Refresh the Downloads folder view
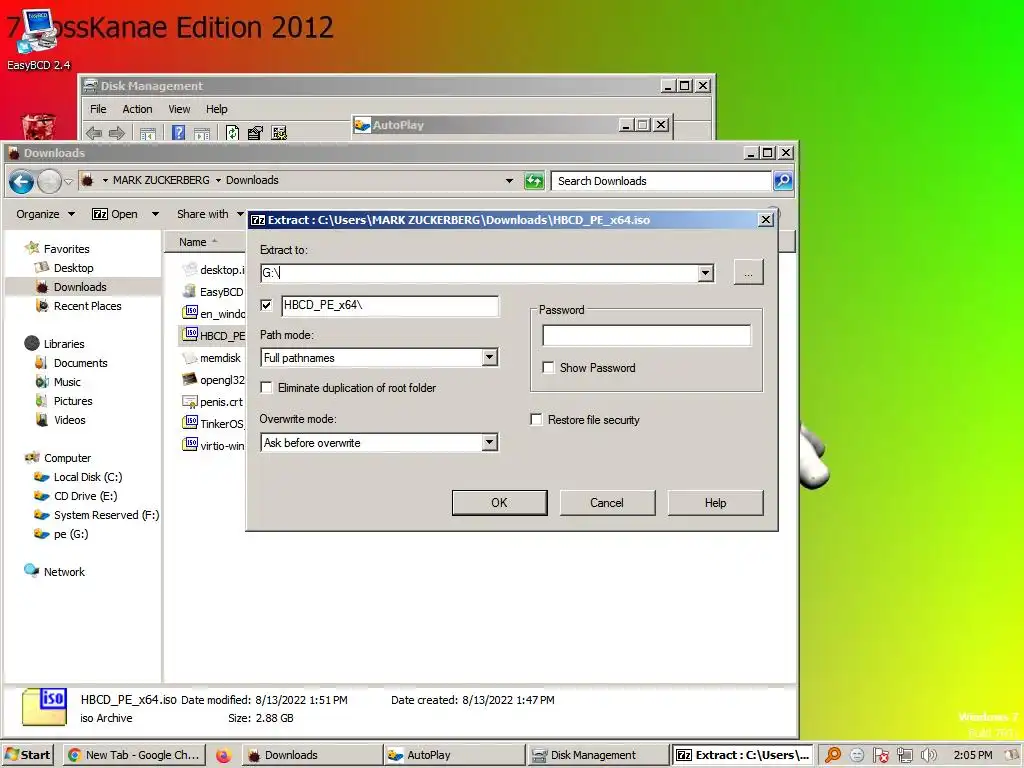Viewport: 1024px width, 768px height. coord(534,181)
